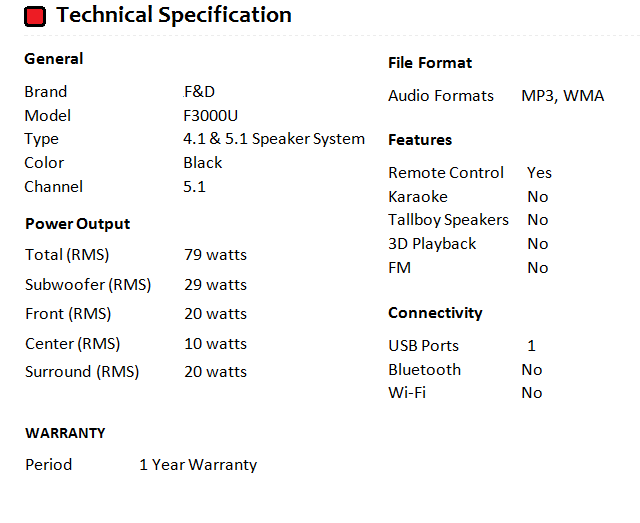Select the General section heading
The height and width of the screenshot is (523, 640).
pyautogui.click(x=54, y=59)
